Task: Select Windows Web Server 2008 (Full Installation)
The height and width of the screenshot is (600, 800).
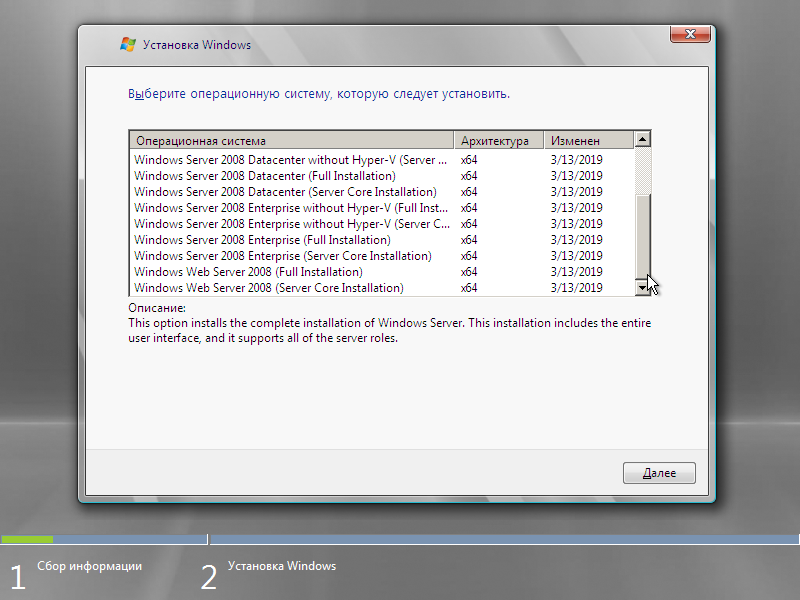Action: tap(382, 272)
